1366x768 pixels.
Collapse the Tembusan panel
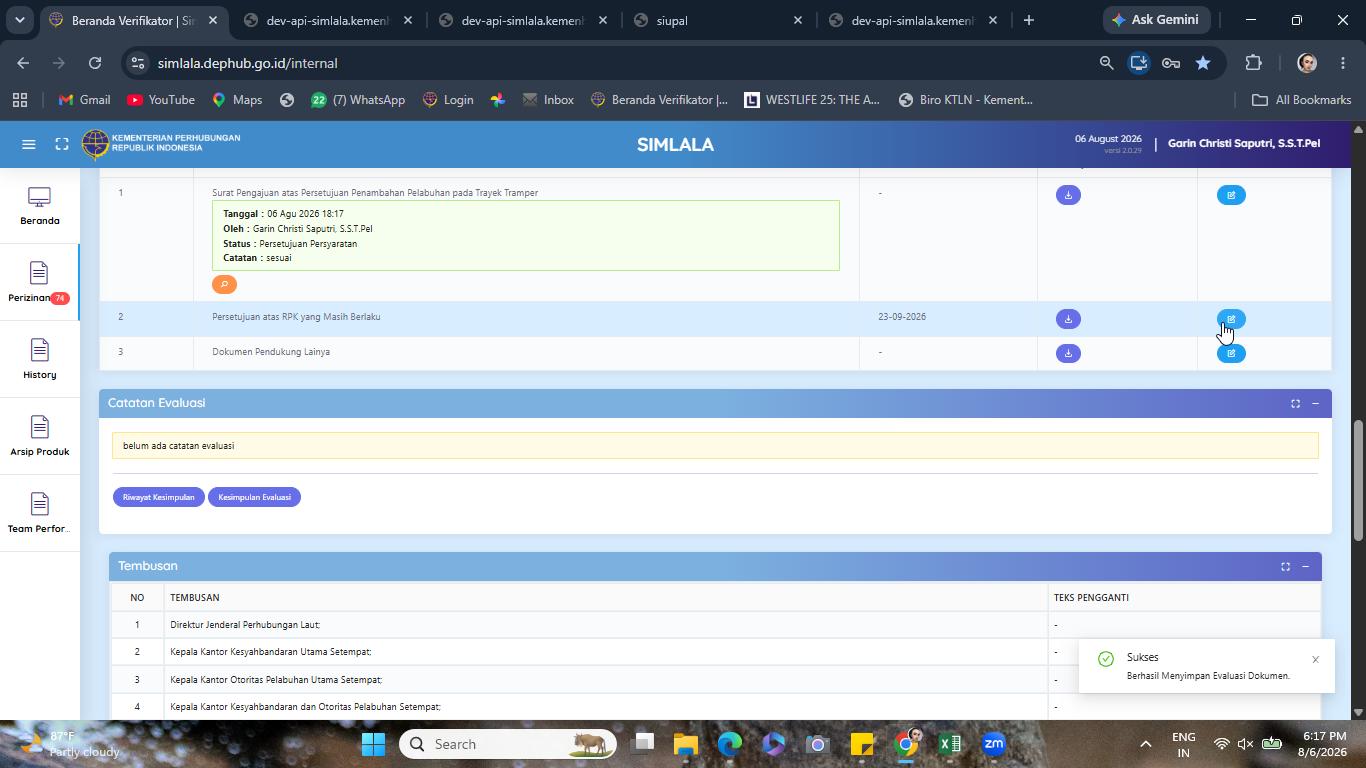pos(1305,567)
